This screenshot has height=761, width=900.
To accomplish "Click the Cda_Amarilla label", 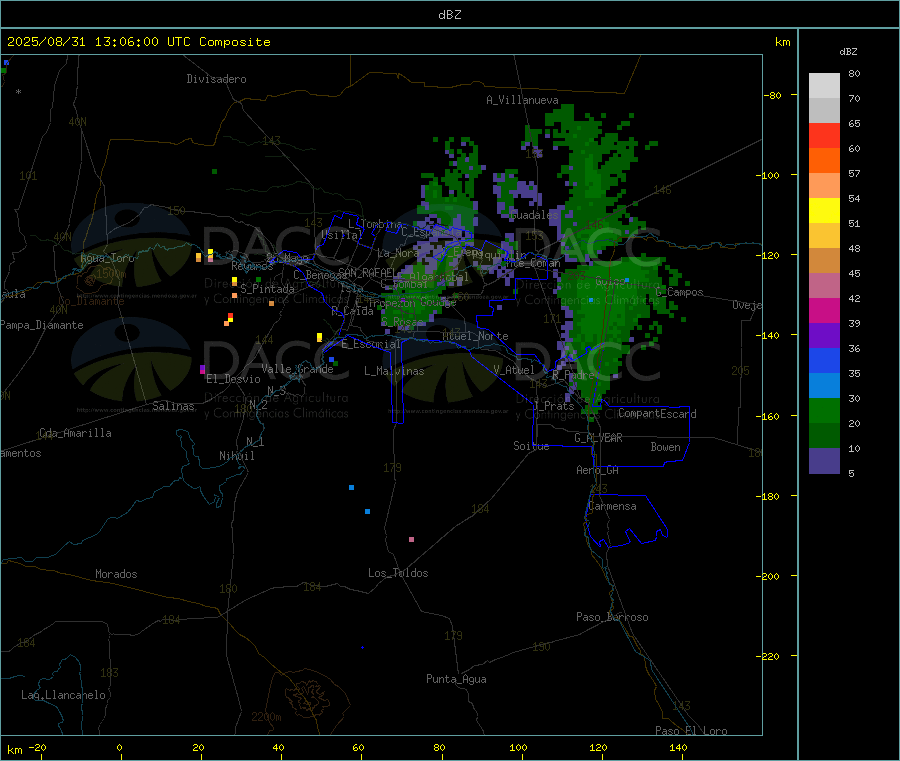I will click(75, 433).
